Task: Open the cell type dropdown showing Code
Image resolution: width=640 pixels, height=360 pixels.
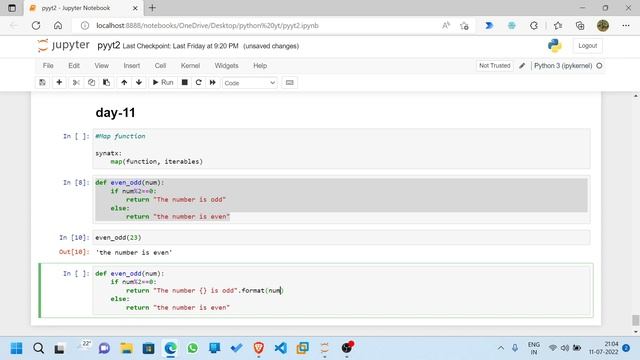Action: [249, 83]
